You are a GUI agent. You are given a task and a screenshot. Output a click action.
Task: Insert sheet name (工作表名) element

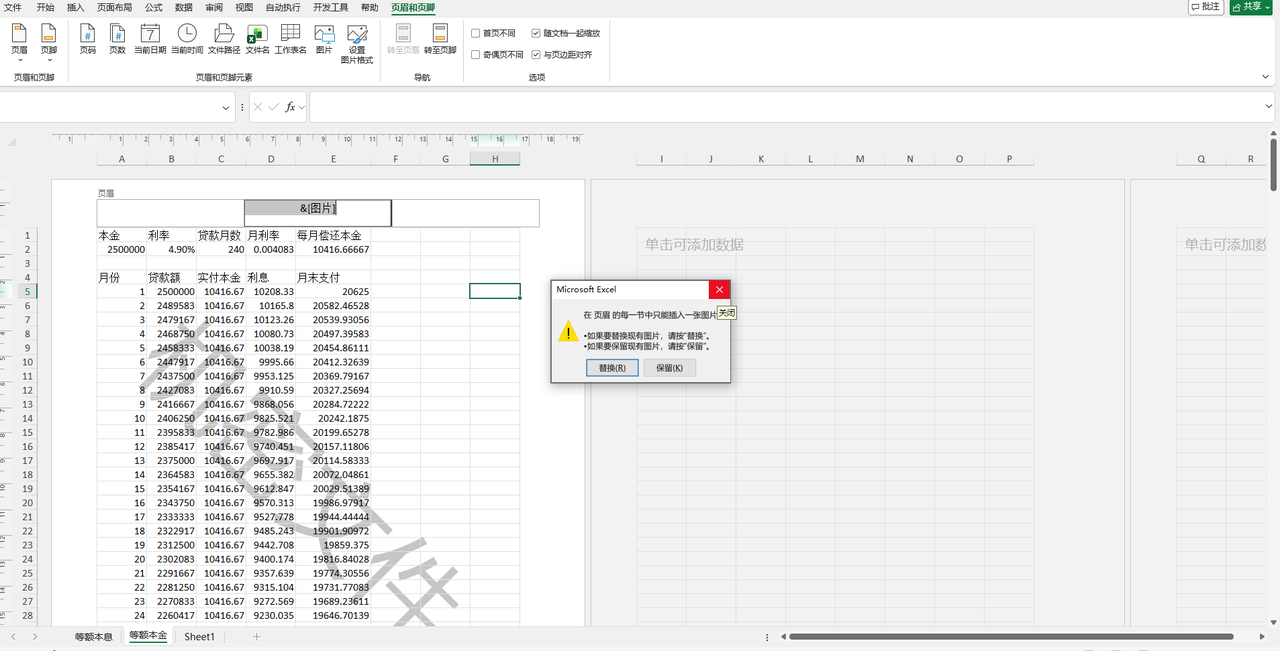[291, 38]
